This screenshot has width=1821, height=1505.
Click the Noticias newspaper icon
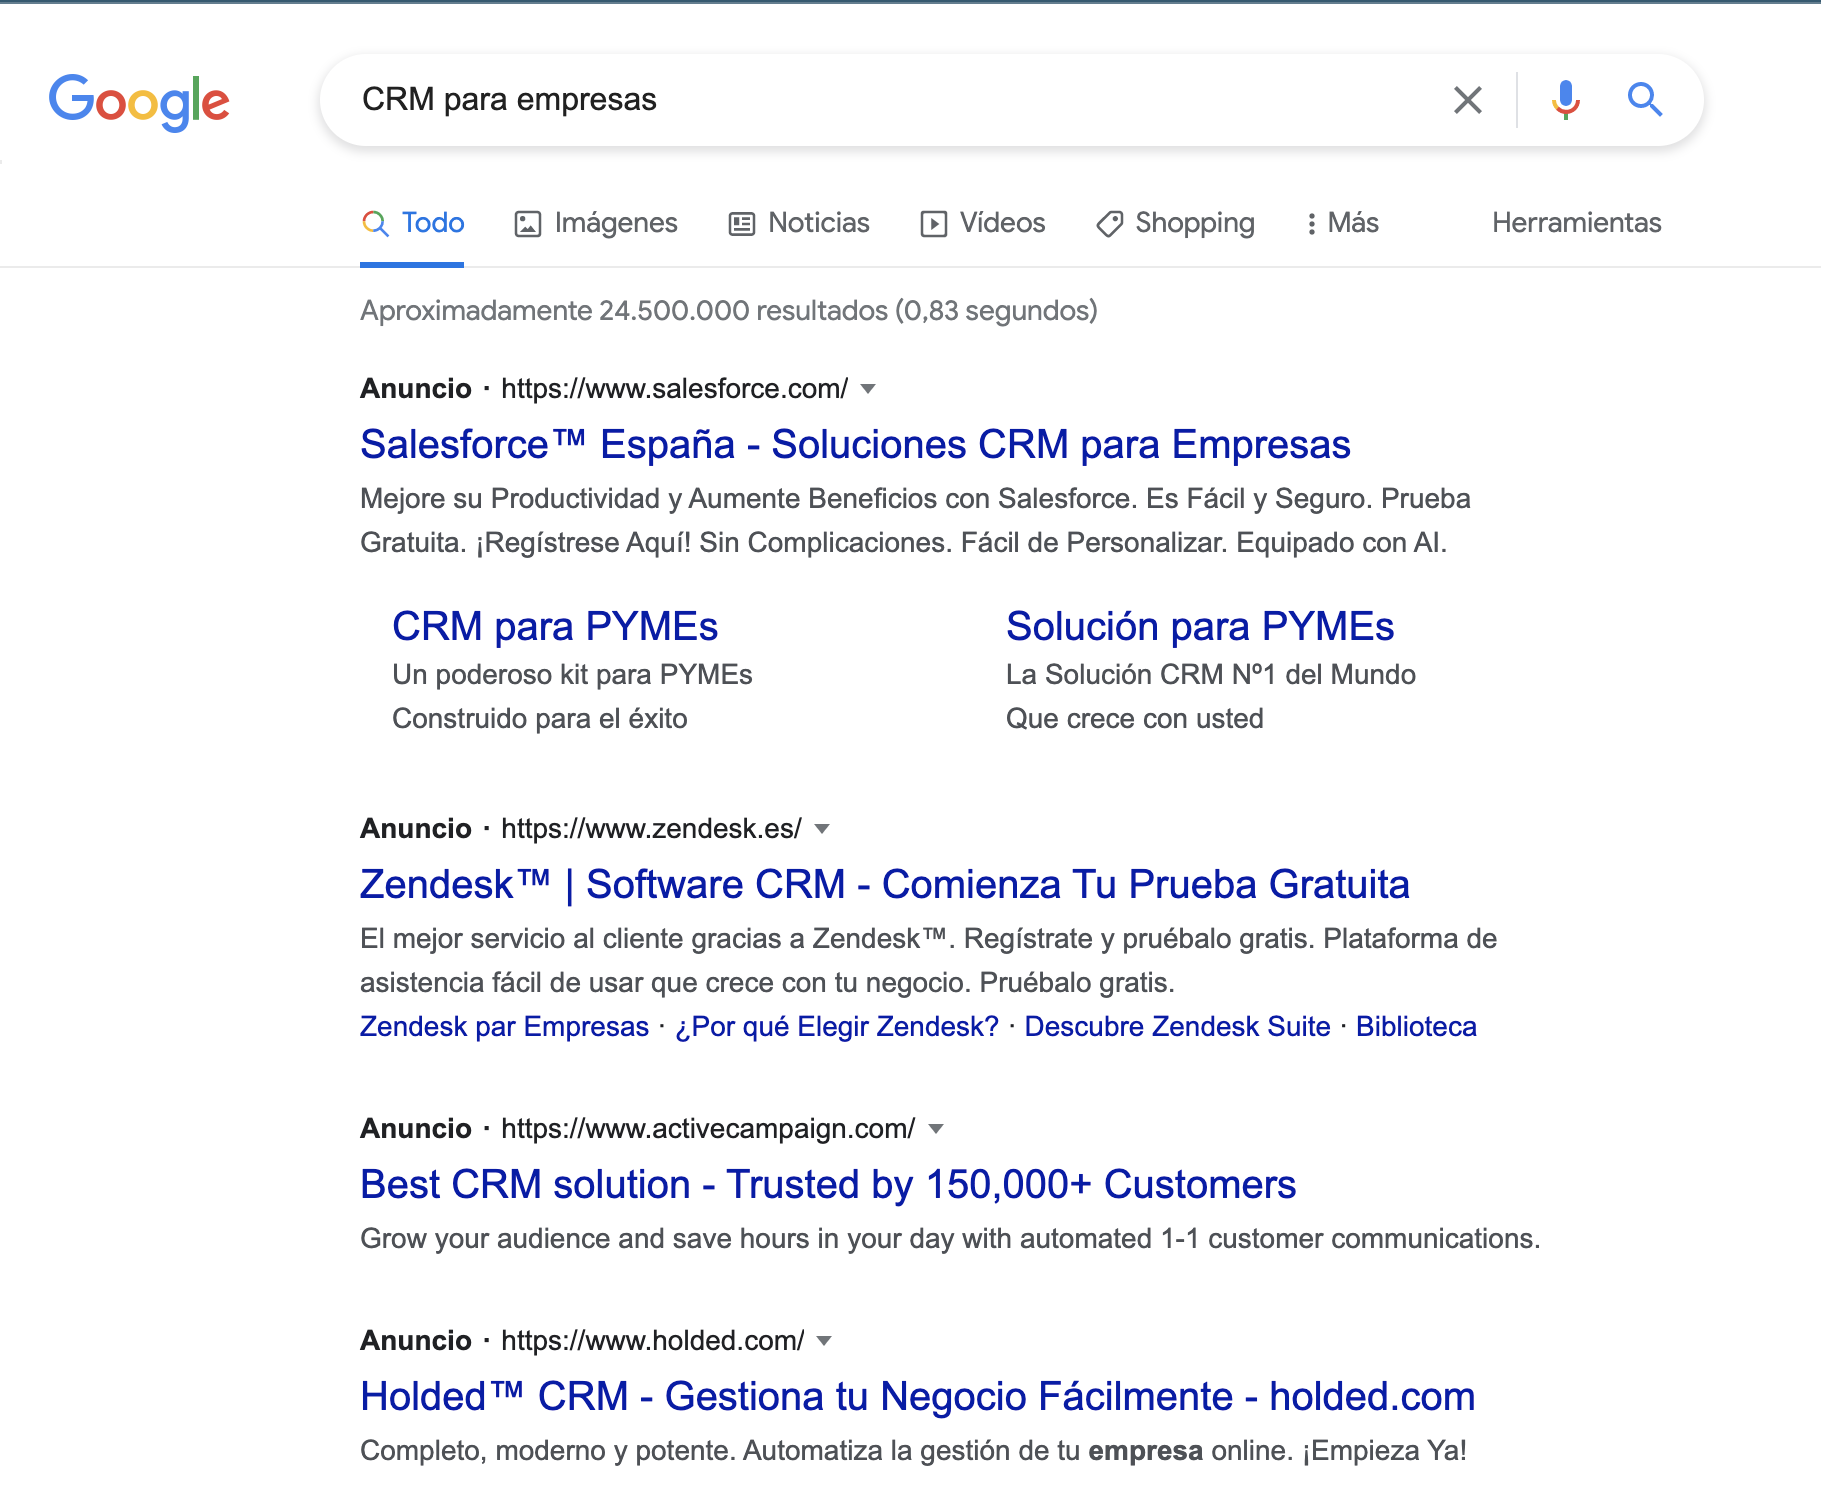pyautogui.click(x=741, y=224)
